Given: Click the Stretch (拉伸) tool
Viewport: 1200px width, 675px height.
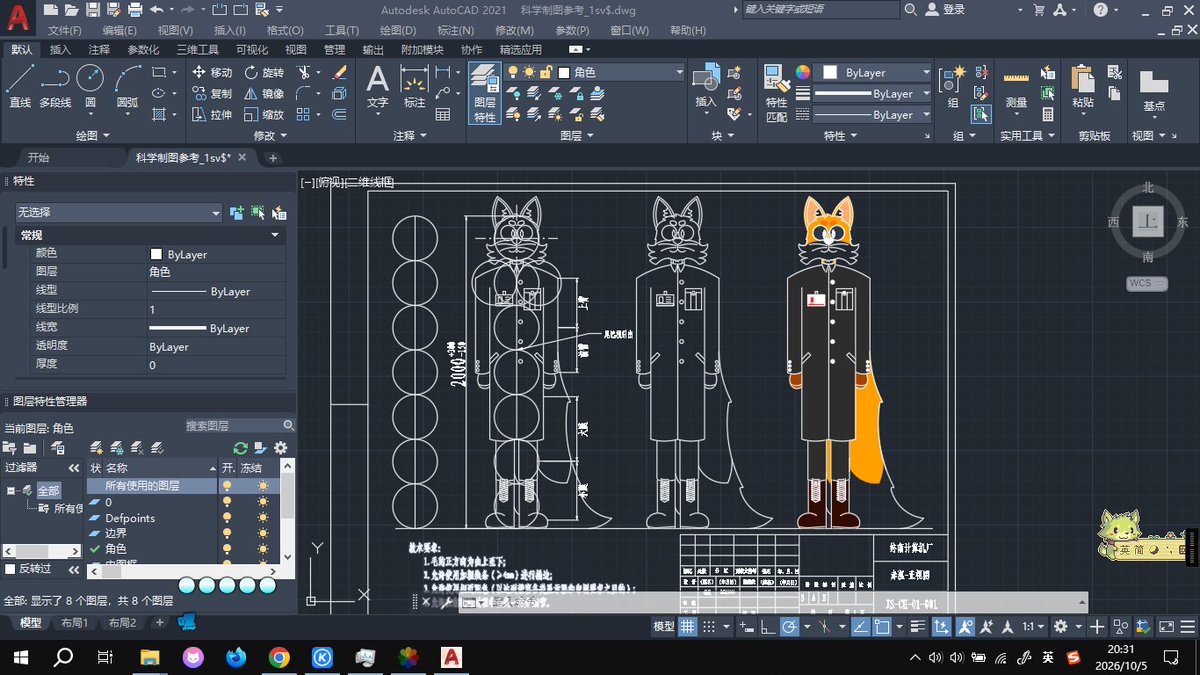Looking at the screenshot, I should tap(212, 115).
